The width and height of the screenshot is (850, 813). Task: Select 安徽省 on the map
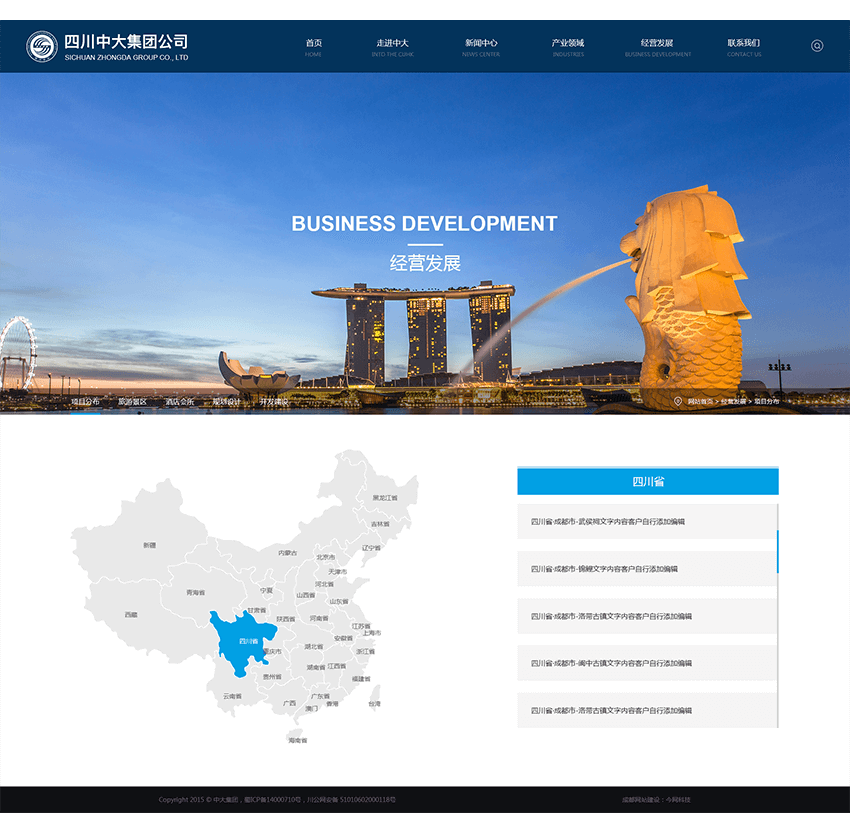pos(344,638)
